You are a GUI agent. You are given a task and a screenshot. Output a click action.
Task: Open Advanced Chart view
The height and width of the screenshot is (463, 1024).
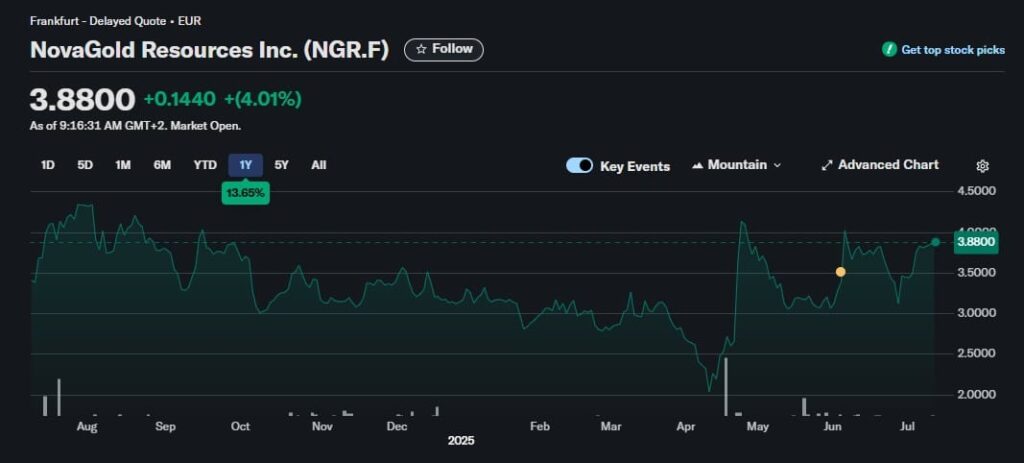(880, 165)
